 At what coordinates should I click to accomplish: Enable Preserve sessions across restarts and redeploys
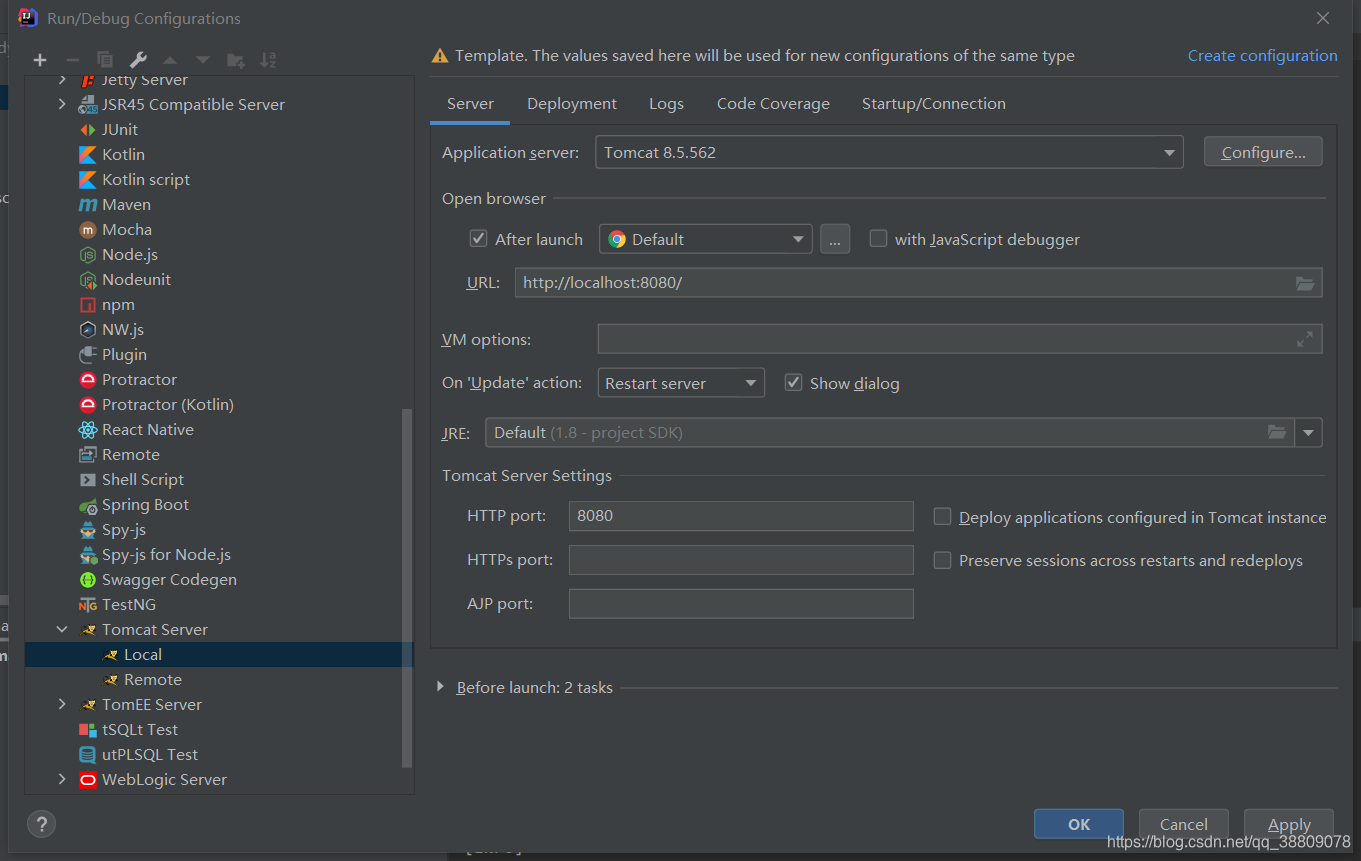point(942,560)
